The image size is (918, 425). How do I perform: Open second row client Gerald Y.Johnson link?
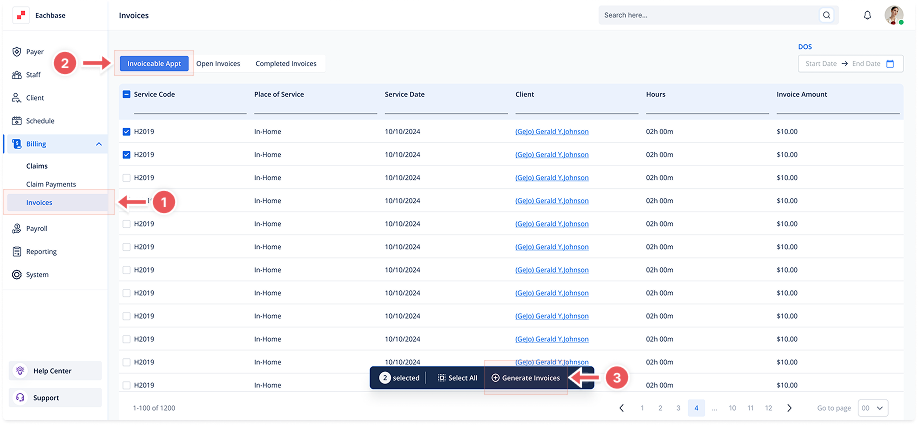click(x=552, y=155)
